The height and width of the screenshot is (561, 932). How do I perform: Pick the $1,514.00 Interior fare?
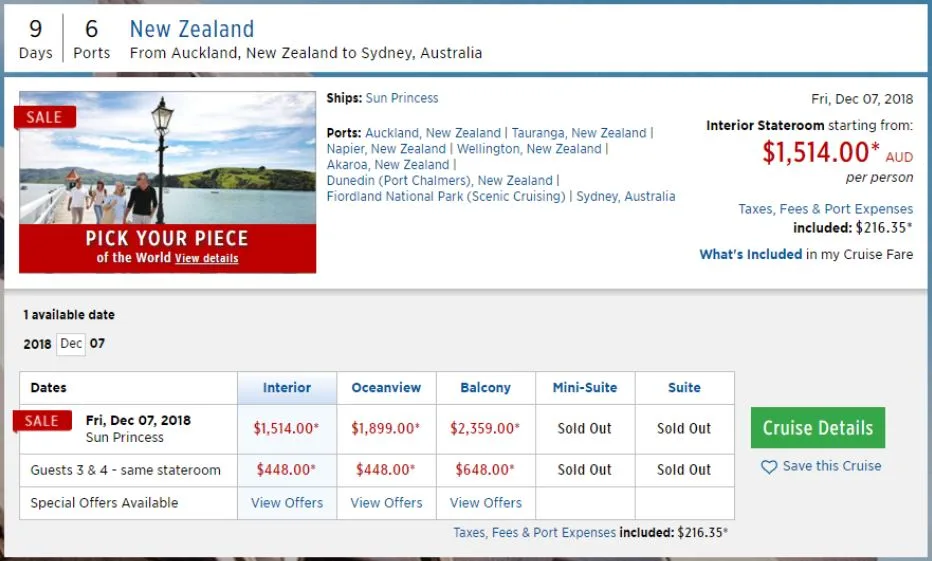pyautogui.click(x=286, y=429)
